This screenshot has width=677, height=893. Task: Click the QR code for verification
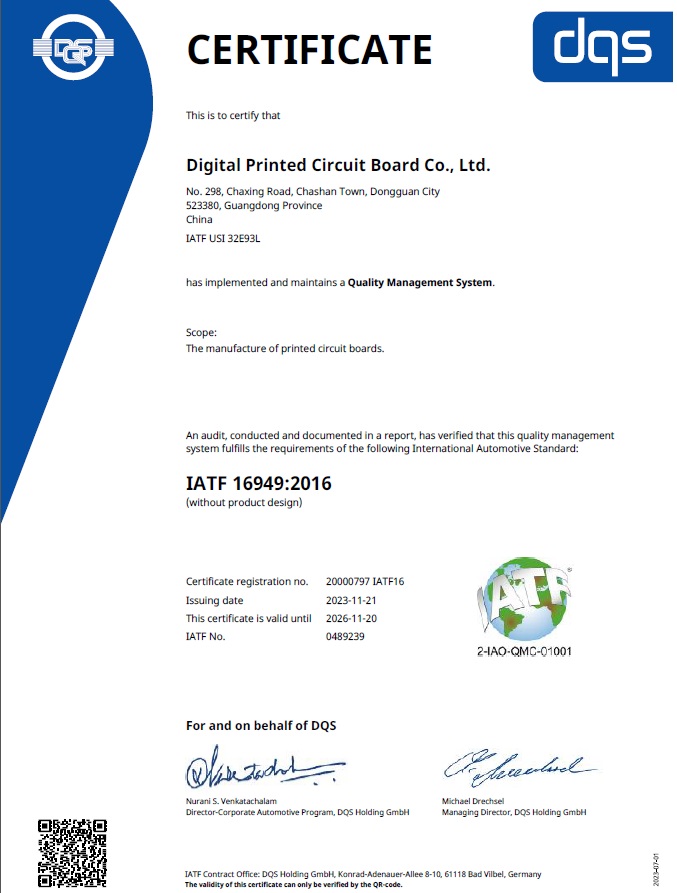tap(72, 852)
